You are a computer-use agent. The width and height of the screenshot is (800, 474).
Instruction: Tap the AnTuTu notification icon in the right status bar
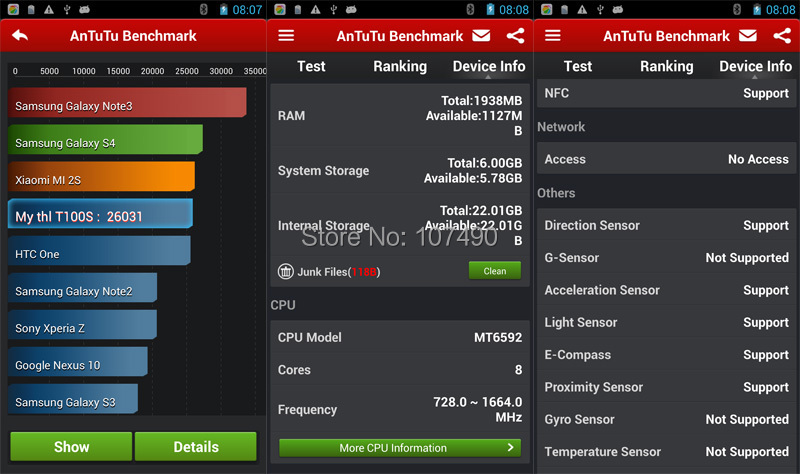[546, 9]
